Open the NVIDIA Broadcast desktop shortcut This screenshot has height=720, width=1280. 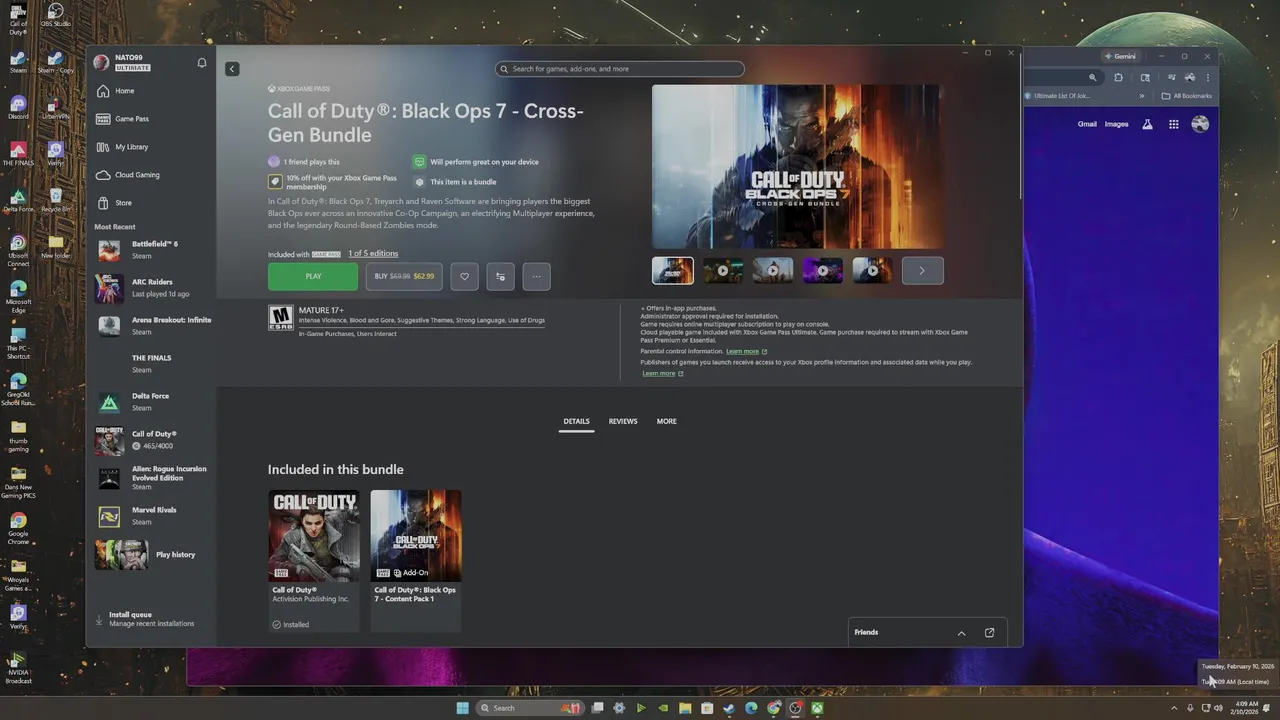pyautogui.click(x=18, y=668)
